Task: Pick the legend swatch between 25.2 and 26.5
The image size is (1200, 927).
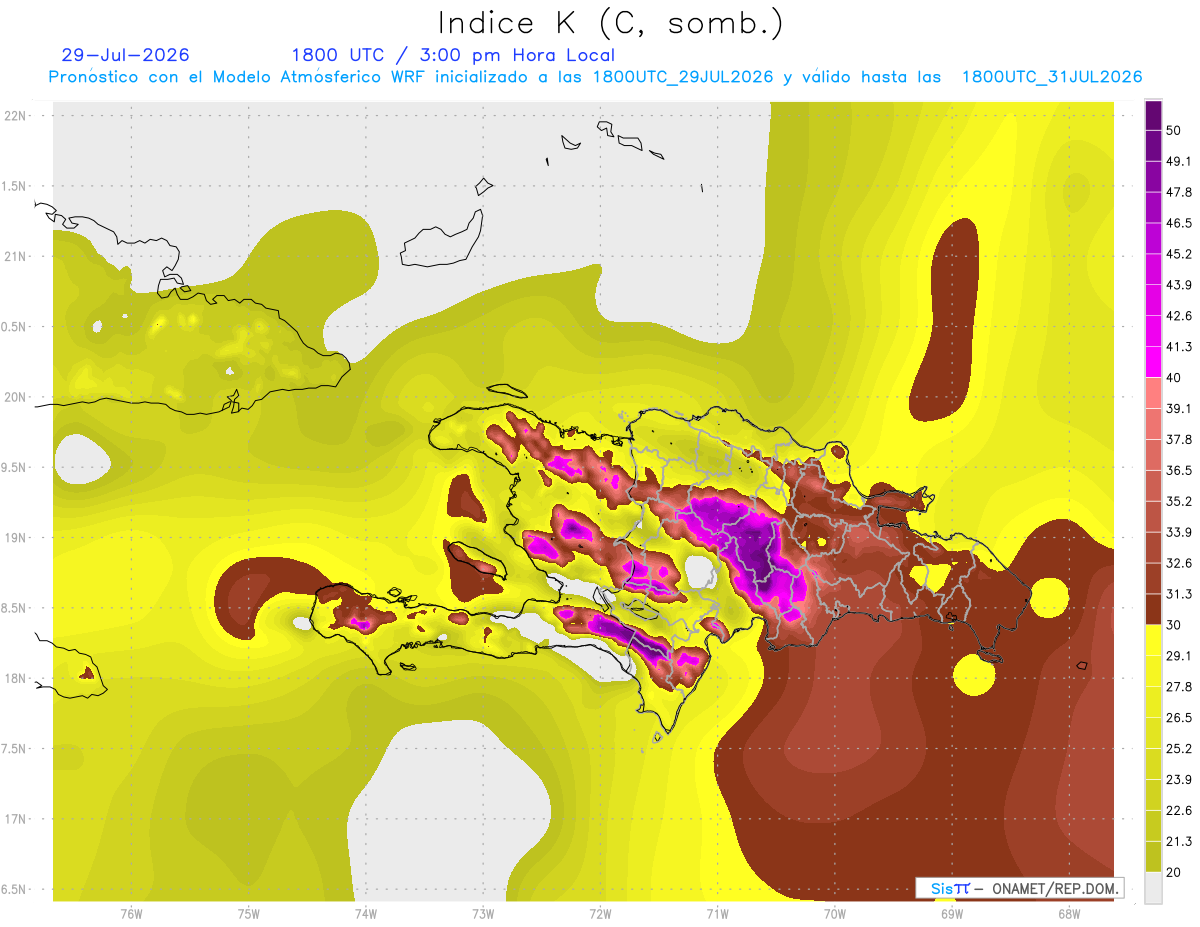Action: 1153,733
